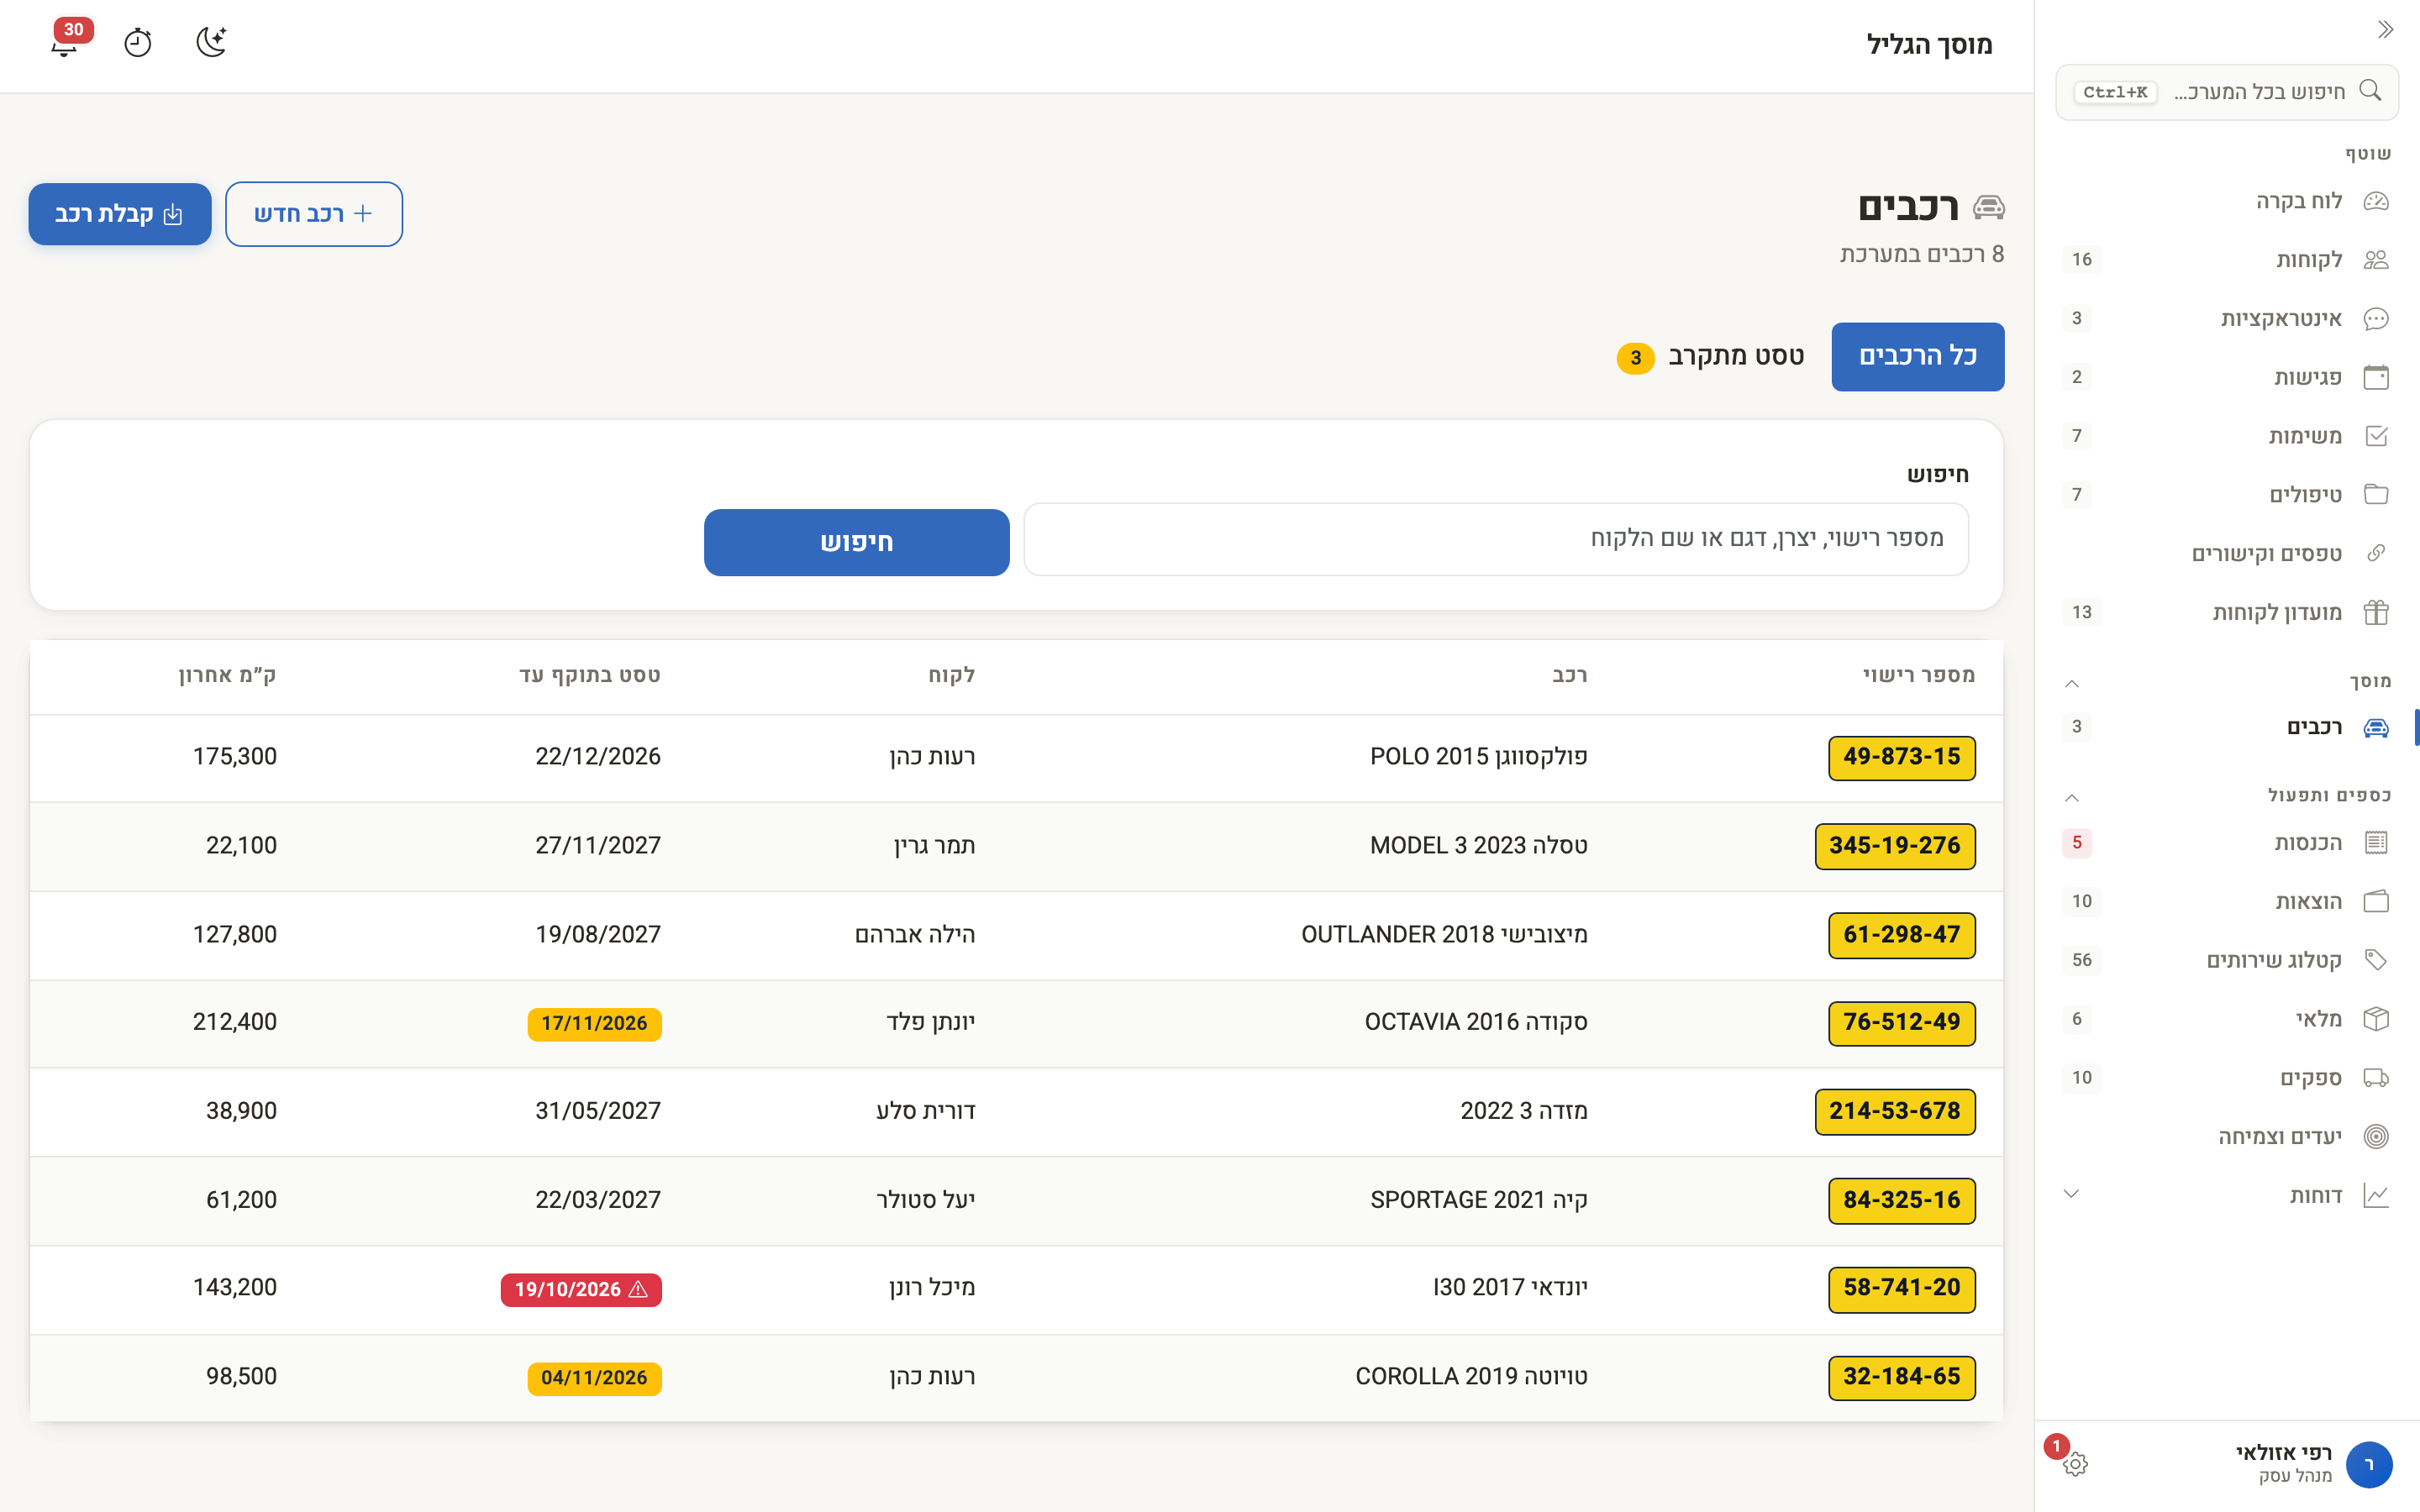Focus the global search box Ctrl+K
2420x1512 pixels.
click(2226, 92)
